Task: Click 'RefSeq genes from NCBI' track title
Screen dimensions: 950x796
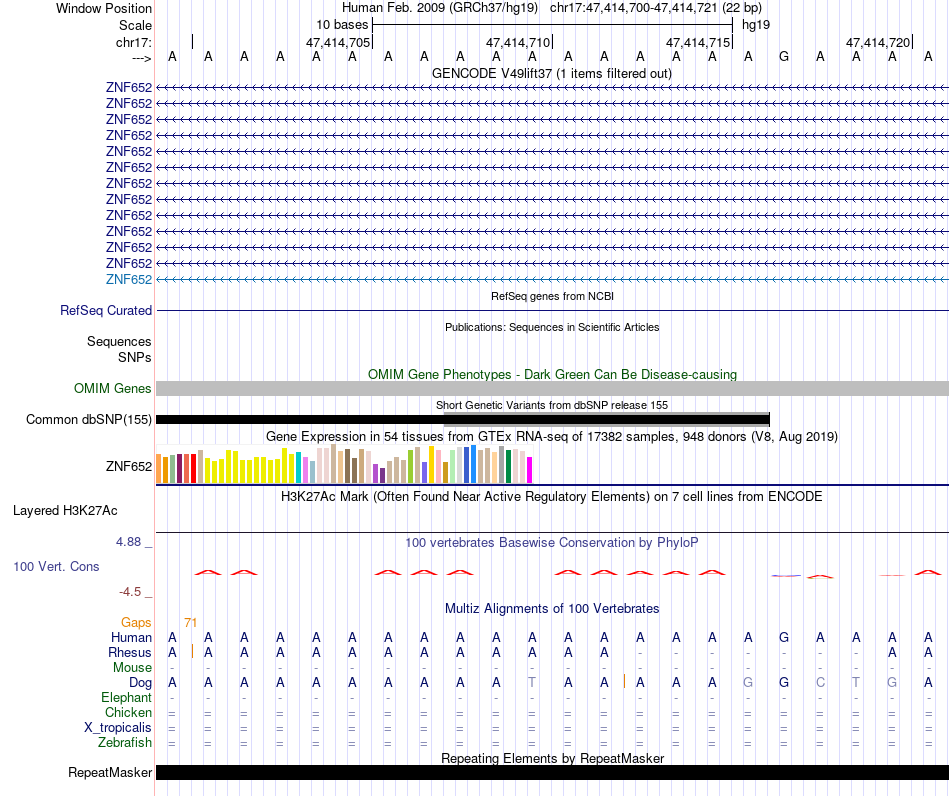Action: pyautogui.click(x=552, y=296)
